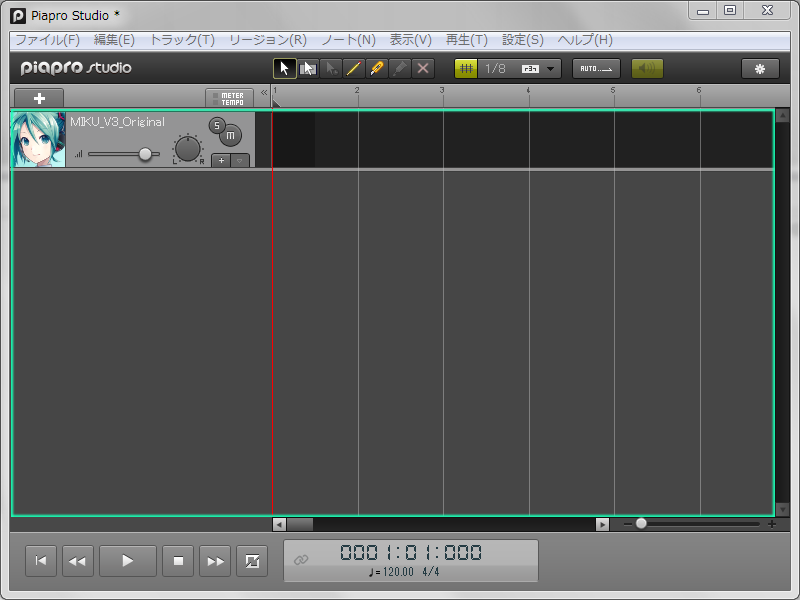This screenshot has width=800, height=600.
Task: Select the range selection tool
Action: click(x=308, y=68)
